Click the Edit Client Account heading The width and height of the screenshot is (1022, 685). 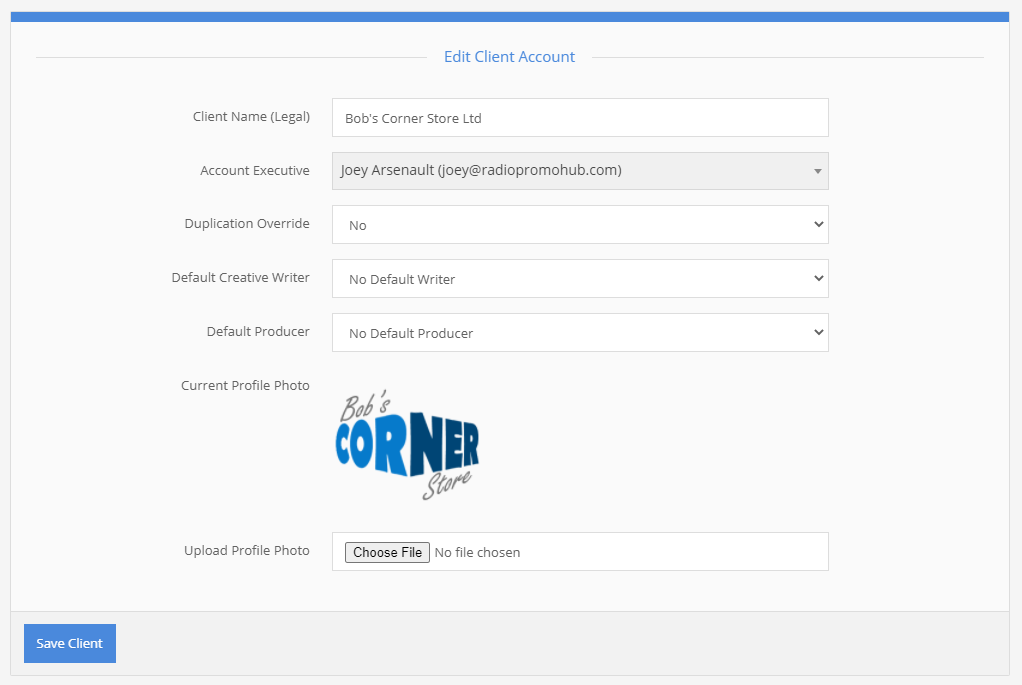click(509, 57)
